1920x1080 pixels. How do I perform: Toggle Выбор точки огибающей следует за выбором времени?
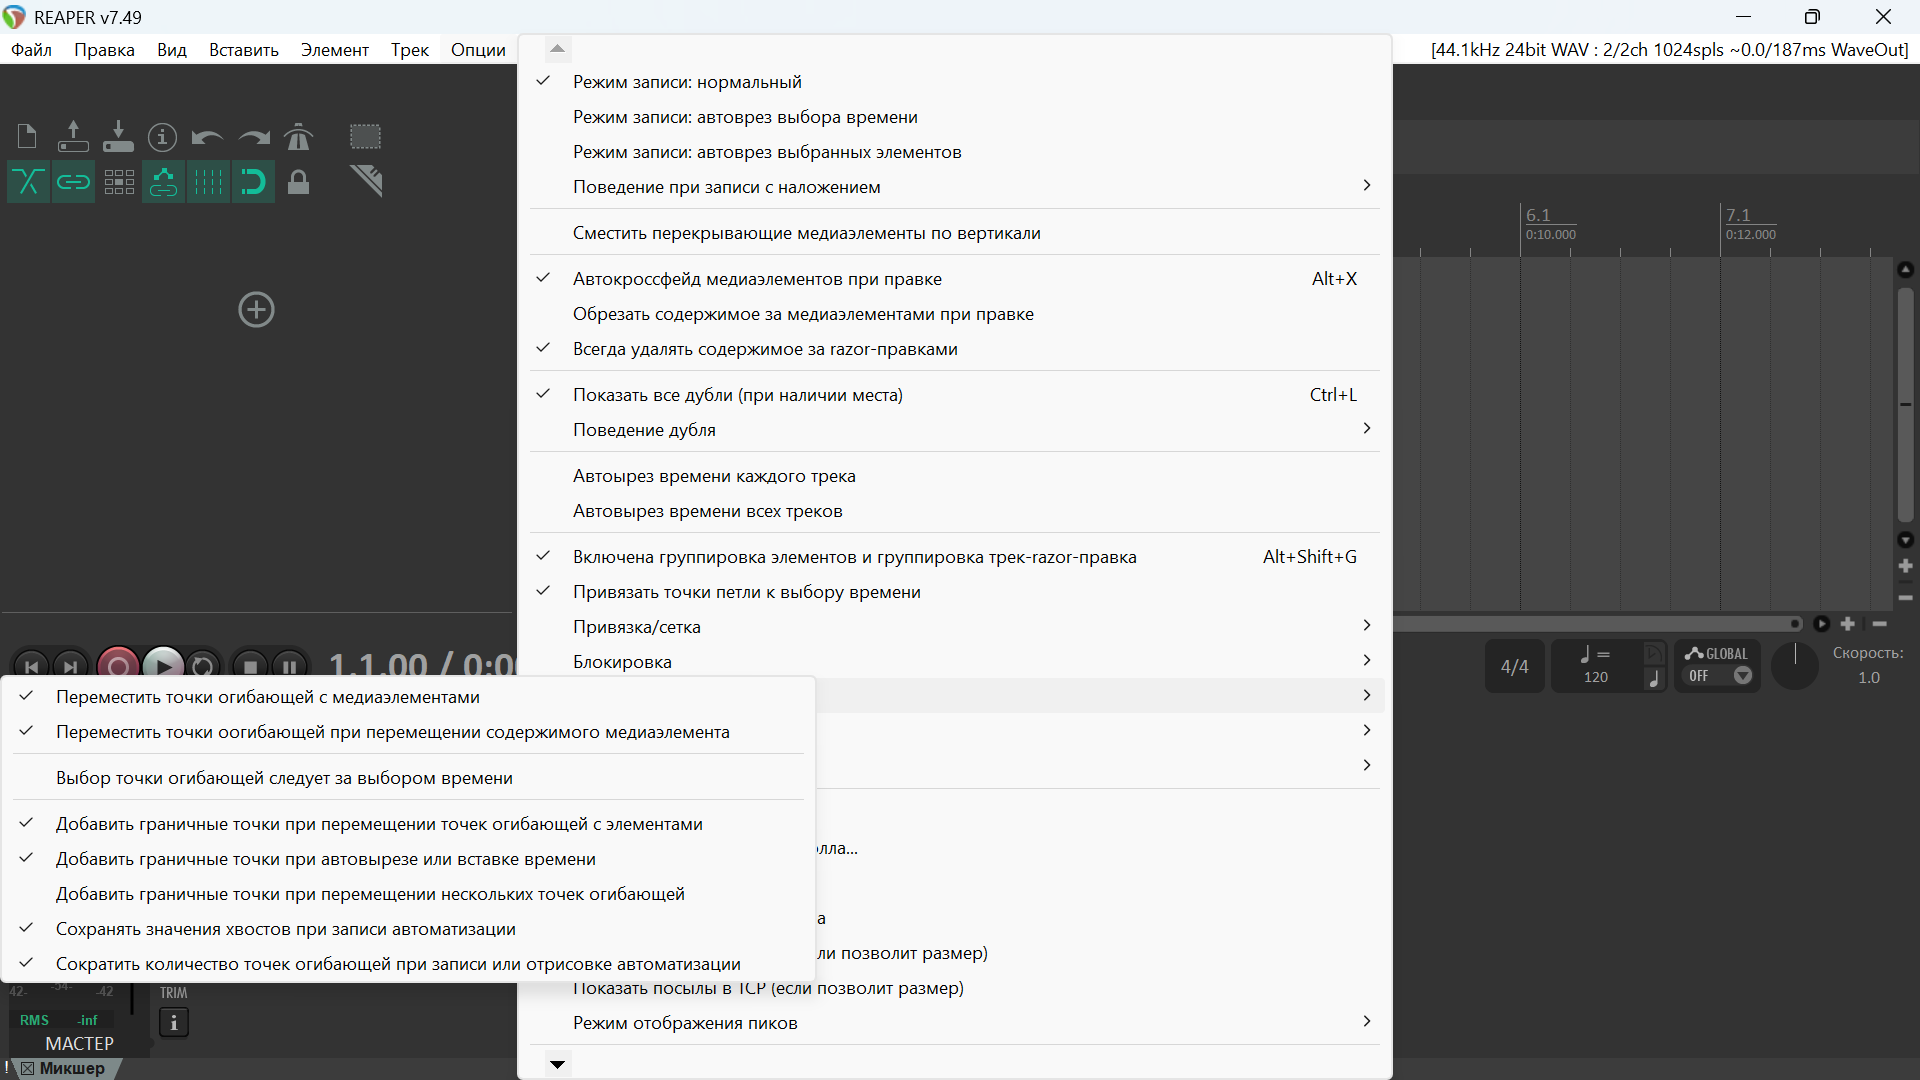click(284, 778)
